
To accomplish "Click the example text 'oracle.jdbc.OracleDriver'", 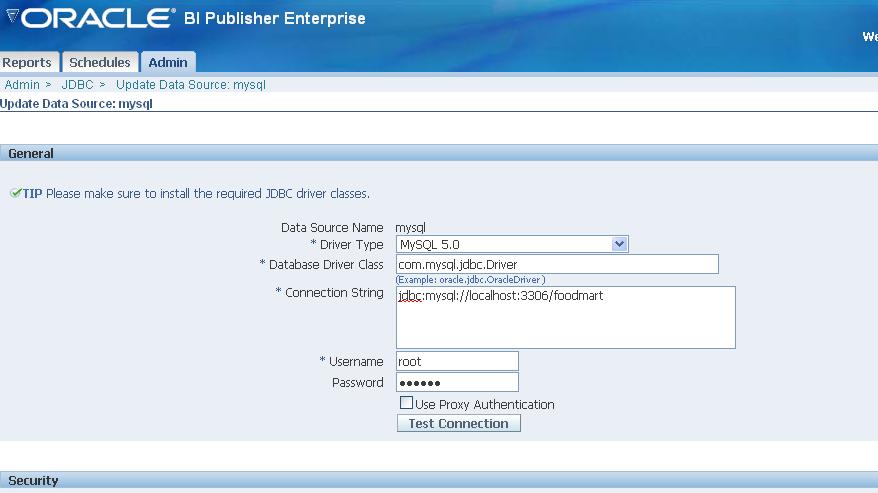I will click(x=489, y=280).
